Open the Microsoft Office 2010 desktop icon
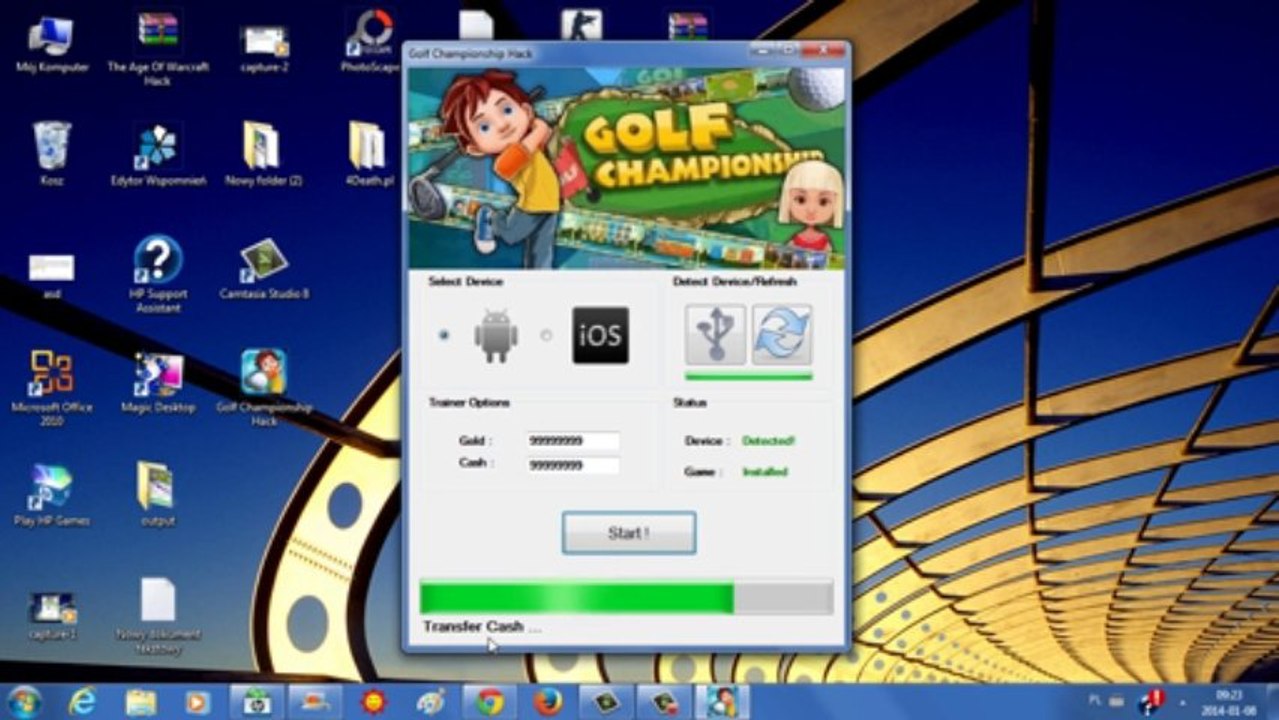The width and height of the screenshot is (1279, 720). [x=52, y=387]
